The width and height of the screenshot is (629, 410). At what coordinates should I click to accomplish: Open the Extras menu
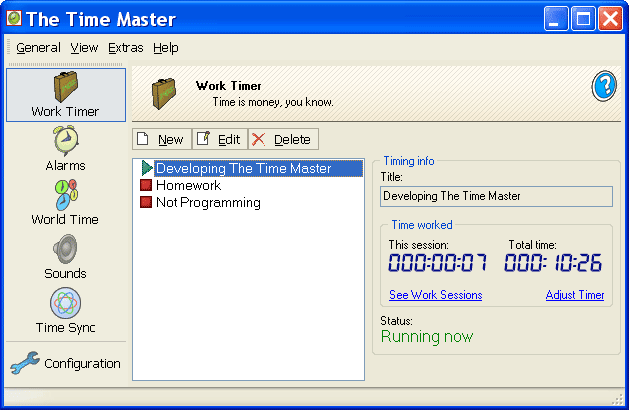pyautogui.click(x=125, y=47)
